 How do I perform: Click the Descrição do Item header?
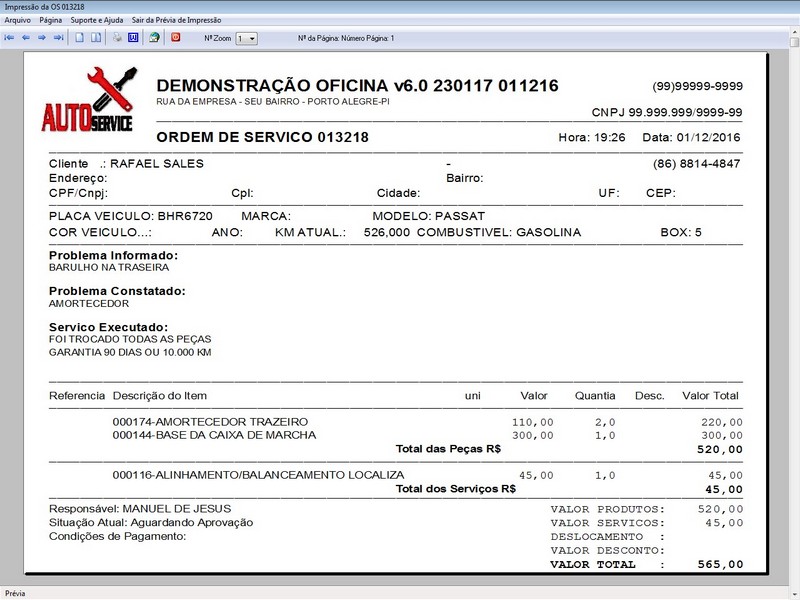point(160,396)
